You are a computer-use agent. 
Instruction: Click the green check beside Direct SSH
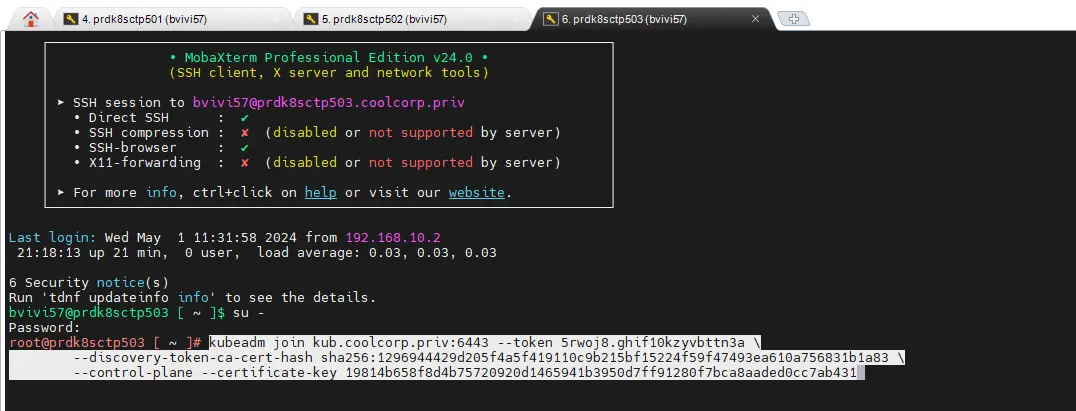(244, 117)
